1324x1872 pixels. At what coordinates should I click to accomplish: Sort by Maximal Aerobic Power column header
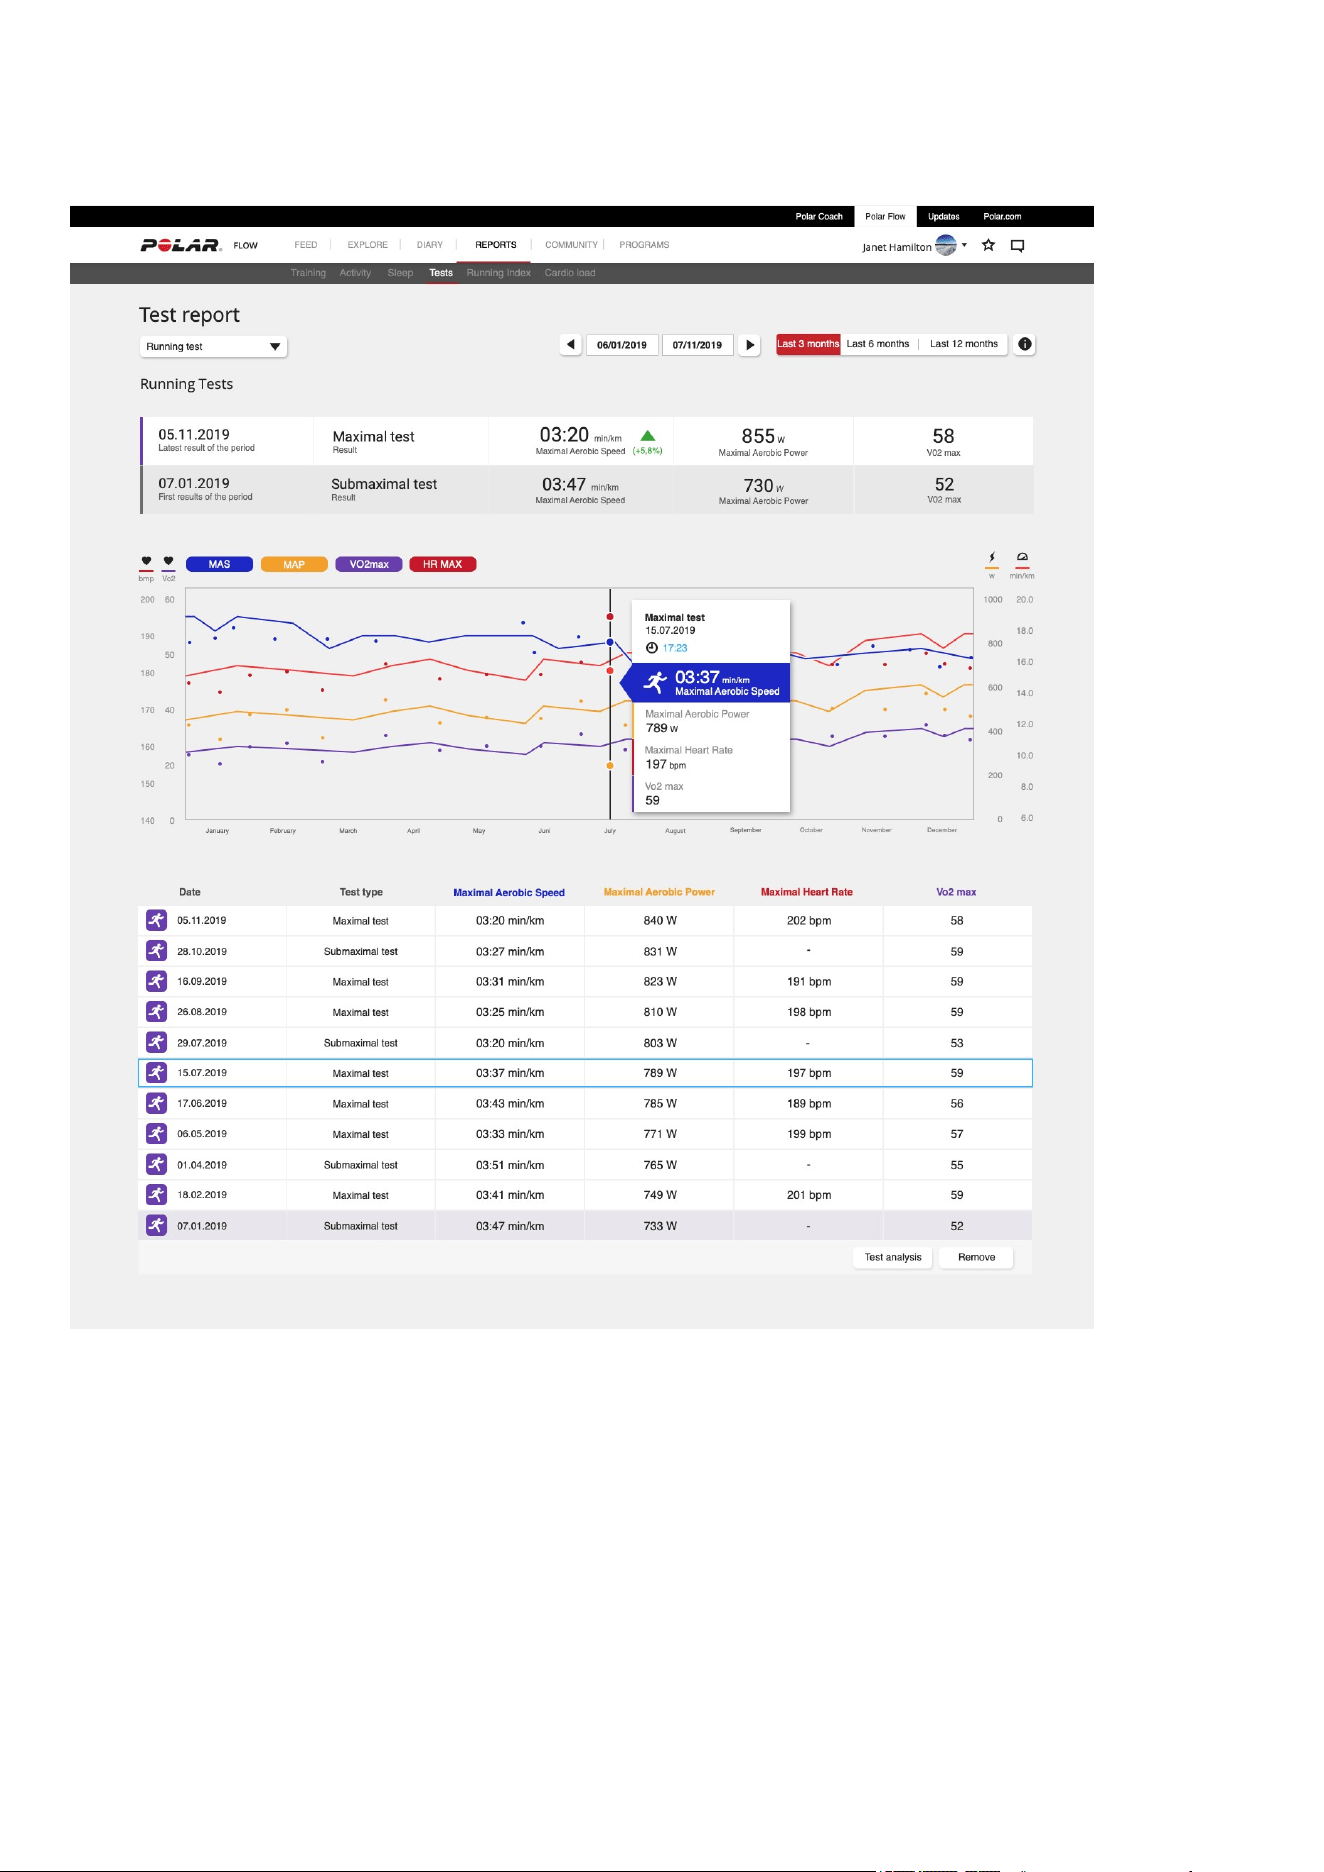659,892
